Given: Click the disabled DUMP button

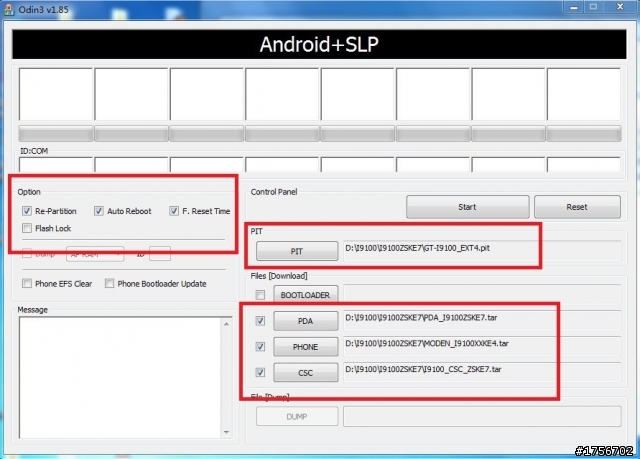Looking at the screenshot, I should point(297,416).
